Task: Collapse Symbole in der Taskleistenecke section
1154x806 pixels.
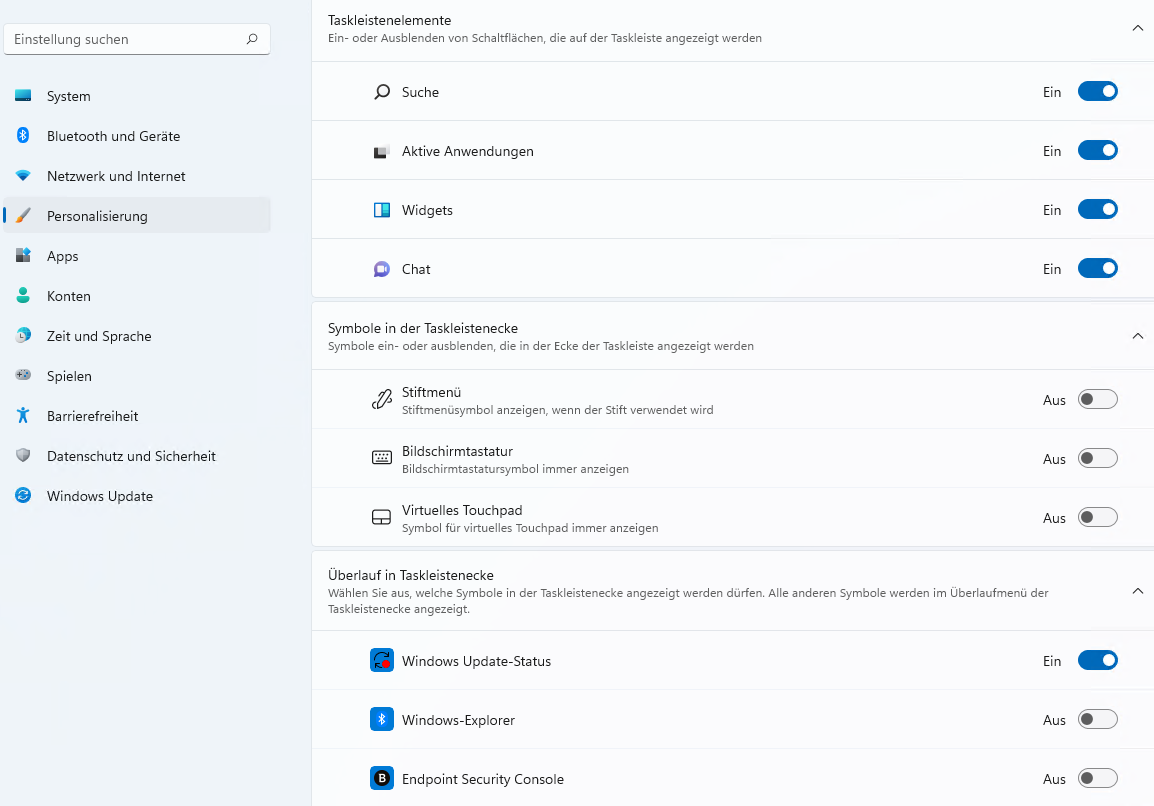Action: [x=1137, y=336]
